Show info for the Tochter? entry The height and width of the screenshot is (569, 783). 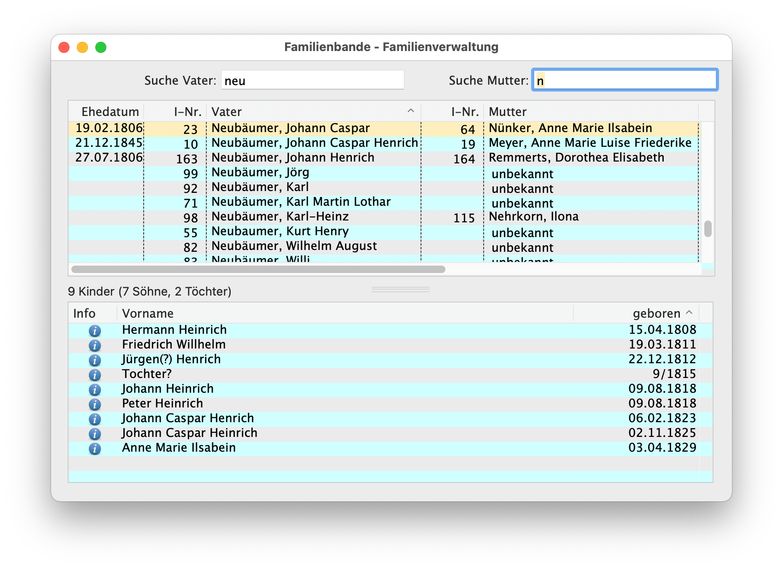tap(95, 374)
